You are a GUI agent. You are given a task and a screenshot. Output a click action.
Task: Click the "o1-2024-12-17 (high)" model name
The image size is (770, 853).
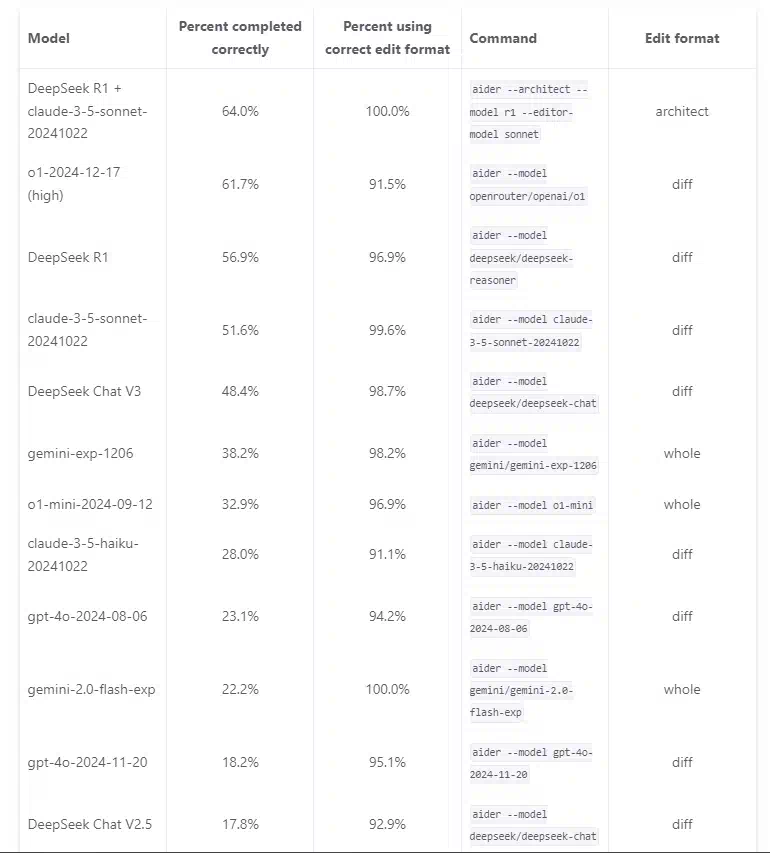point(60,184)
